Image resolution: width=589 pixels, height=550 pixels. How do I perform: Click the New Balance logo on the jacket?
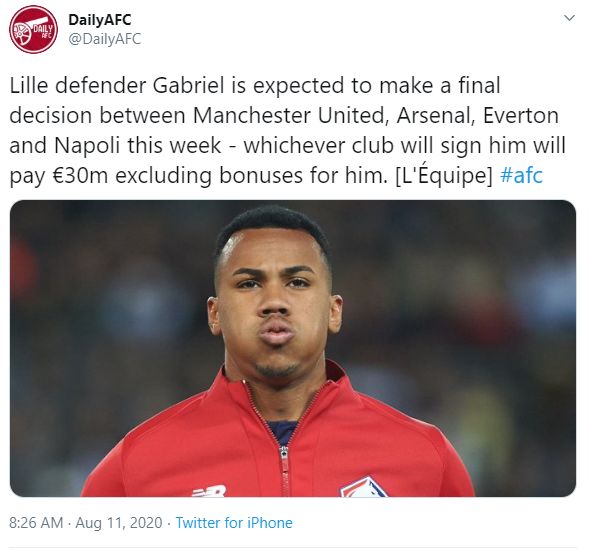click(209, 491)
